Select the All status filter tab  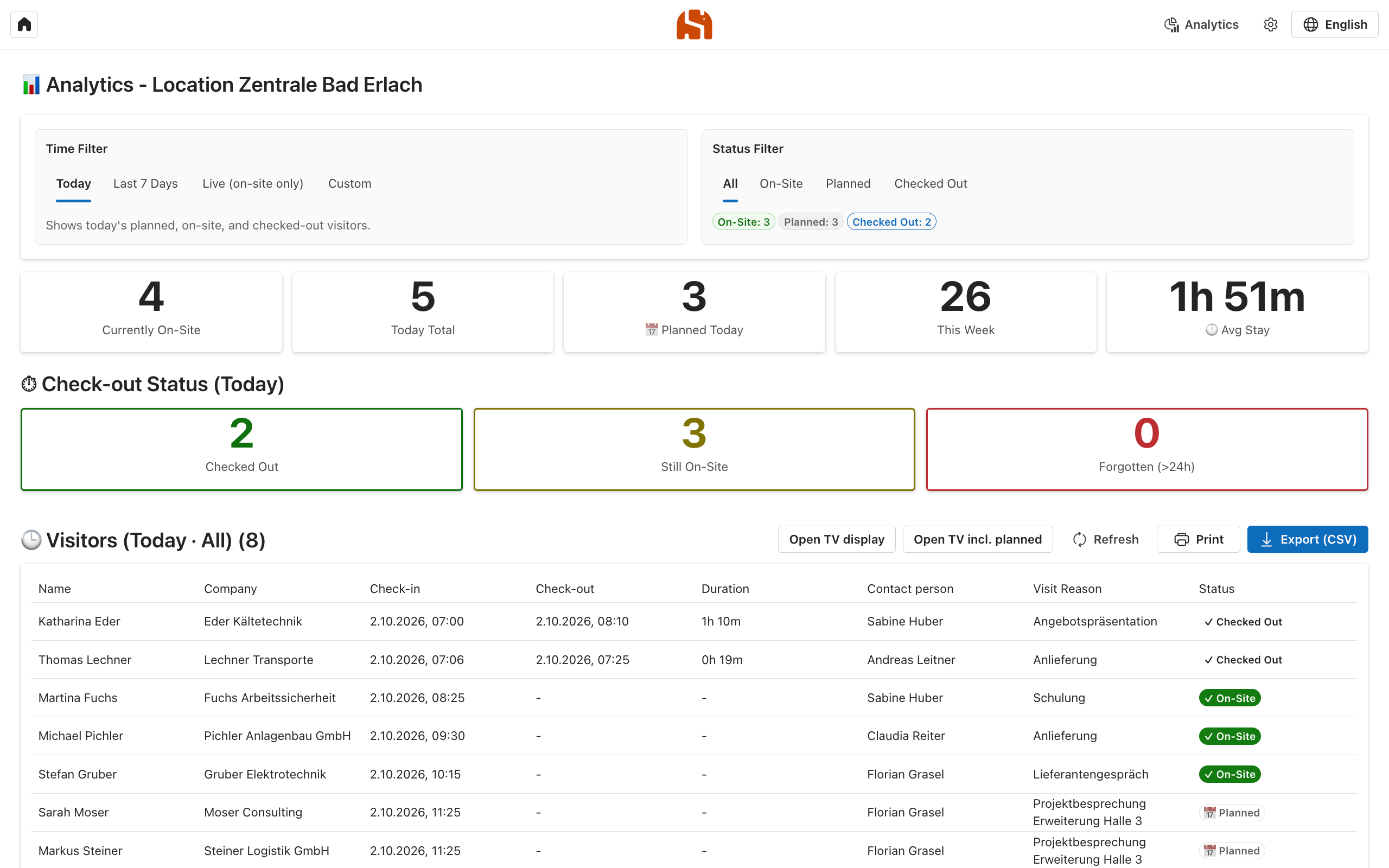coord(730,184)
